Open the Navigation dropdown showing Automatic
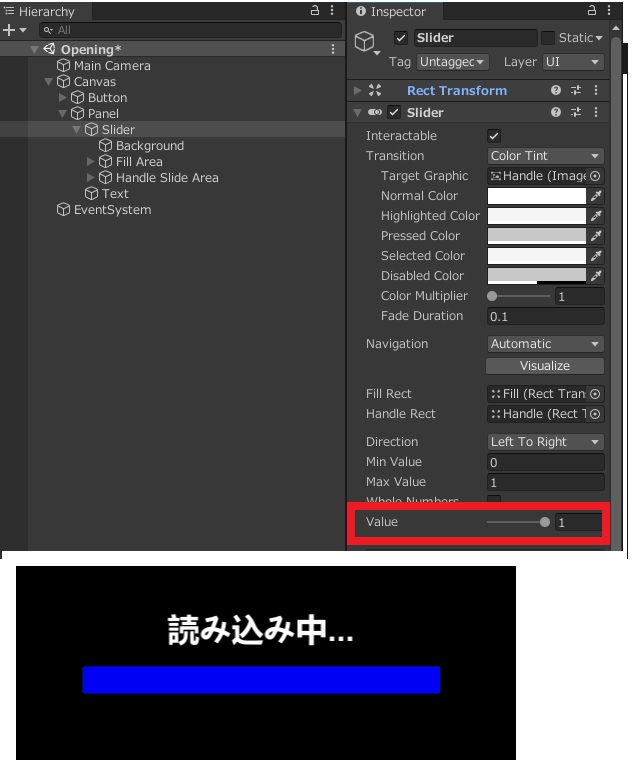The width and height of the screenshot is (636, 770). (546, 344)
